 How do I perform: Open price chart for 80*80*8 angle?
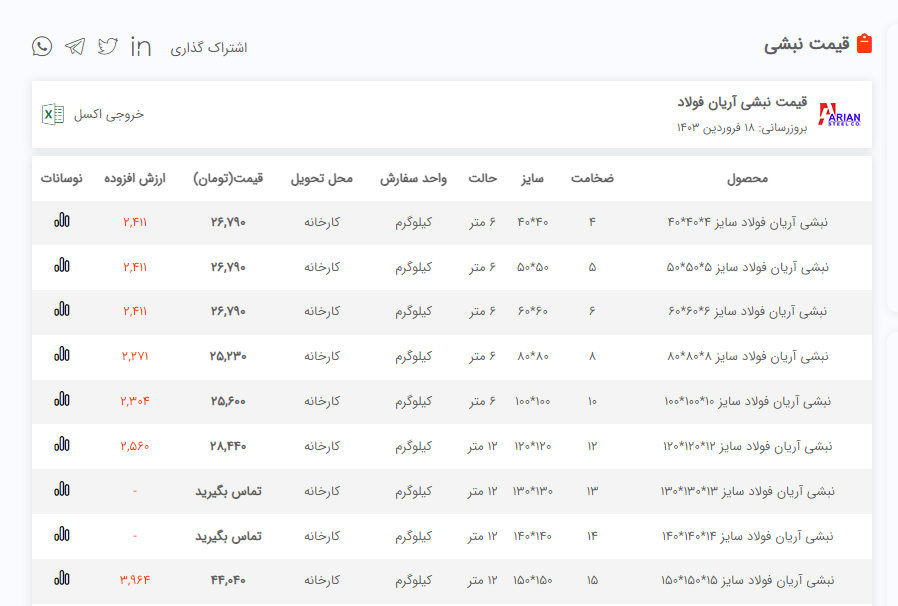tap(62, 355)
